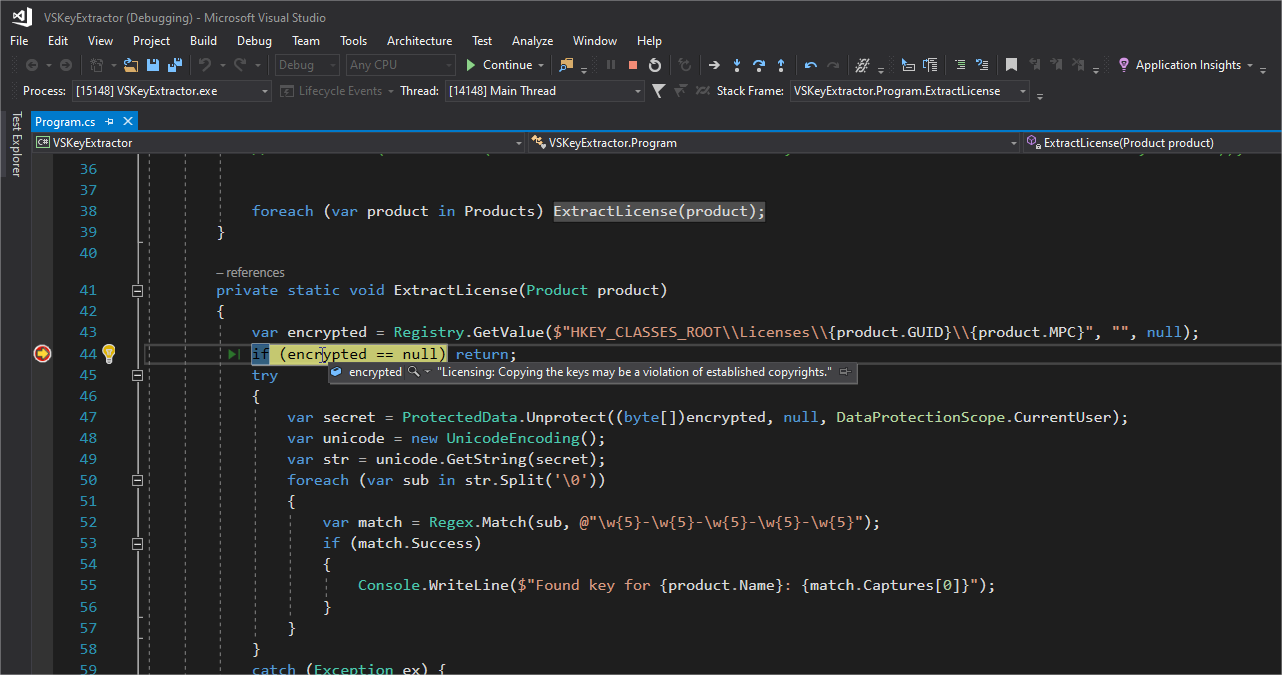The height and width of the screenshot is (675, 1282).
Task: Toggle the breakpoint on line 44
Action: pos(42,354)
